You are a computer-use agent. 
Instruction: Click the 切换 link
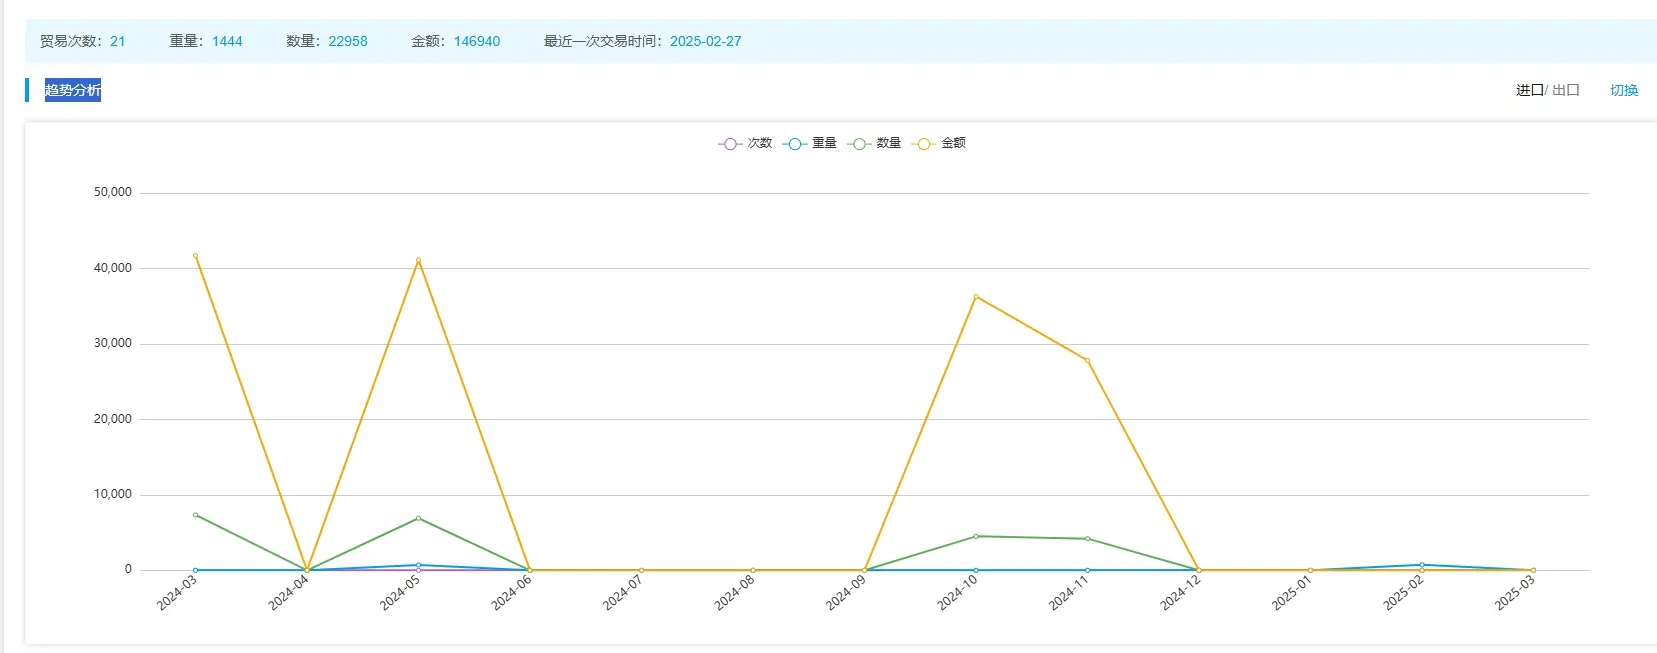click(x=1623, y=90)
